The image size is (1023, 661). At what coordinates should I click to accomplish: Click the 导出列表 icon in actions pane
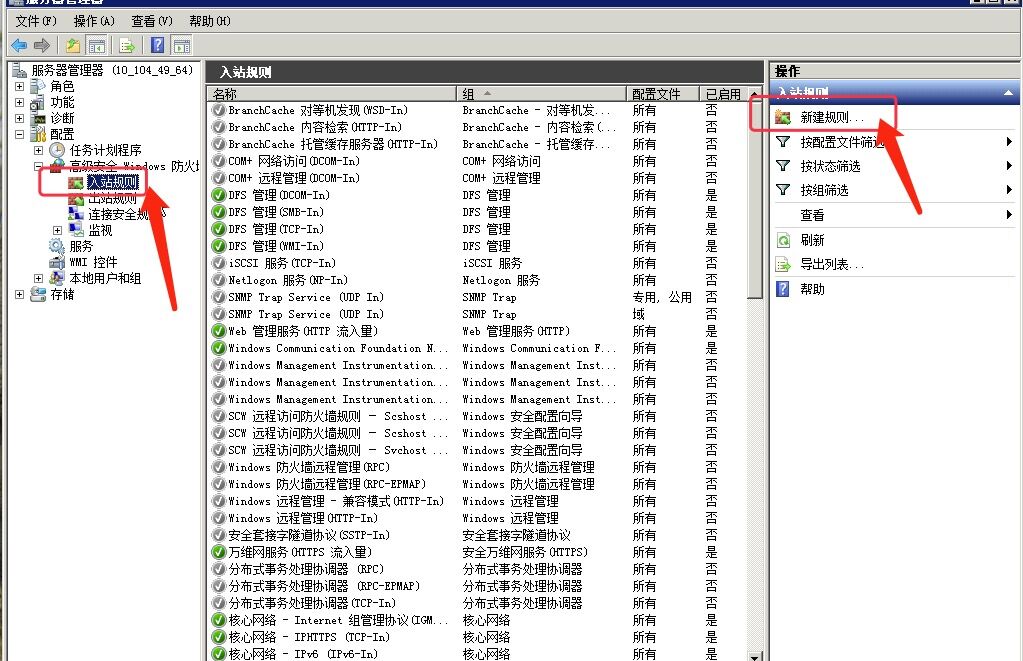[x=784, y=264]
